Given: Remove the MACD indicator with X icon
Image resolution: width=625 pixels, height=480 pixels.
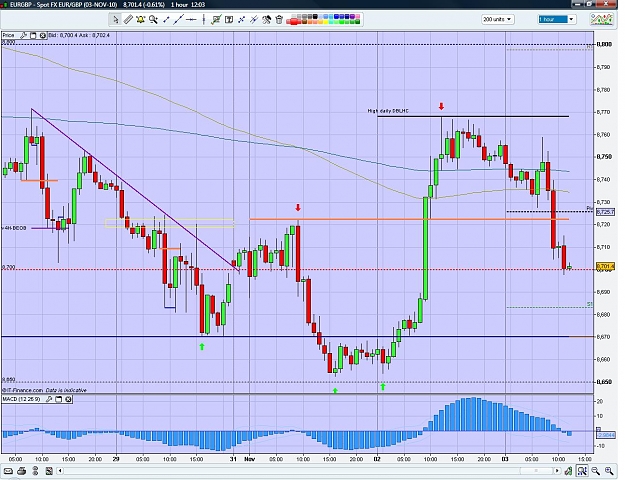Looking at the screenshot, I should pos(68,399).
